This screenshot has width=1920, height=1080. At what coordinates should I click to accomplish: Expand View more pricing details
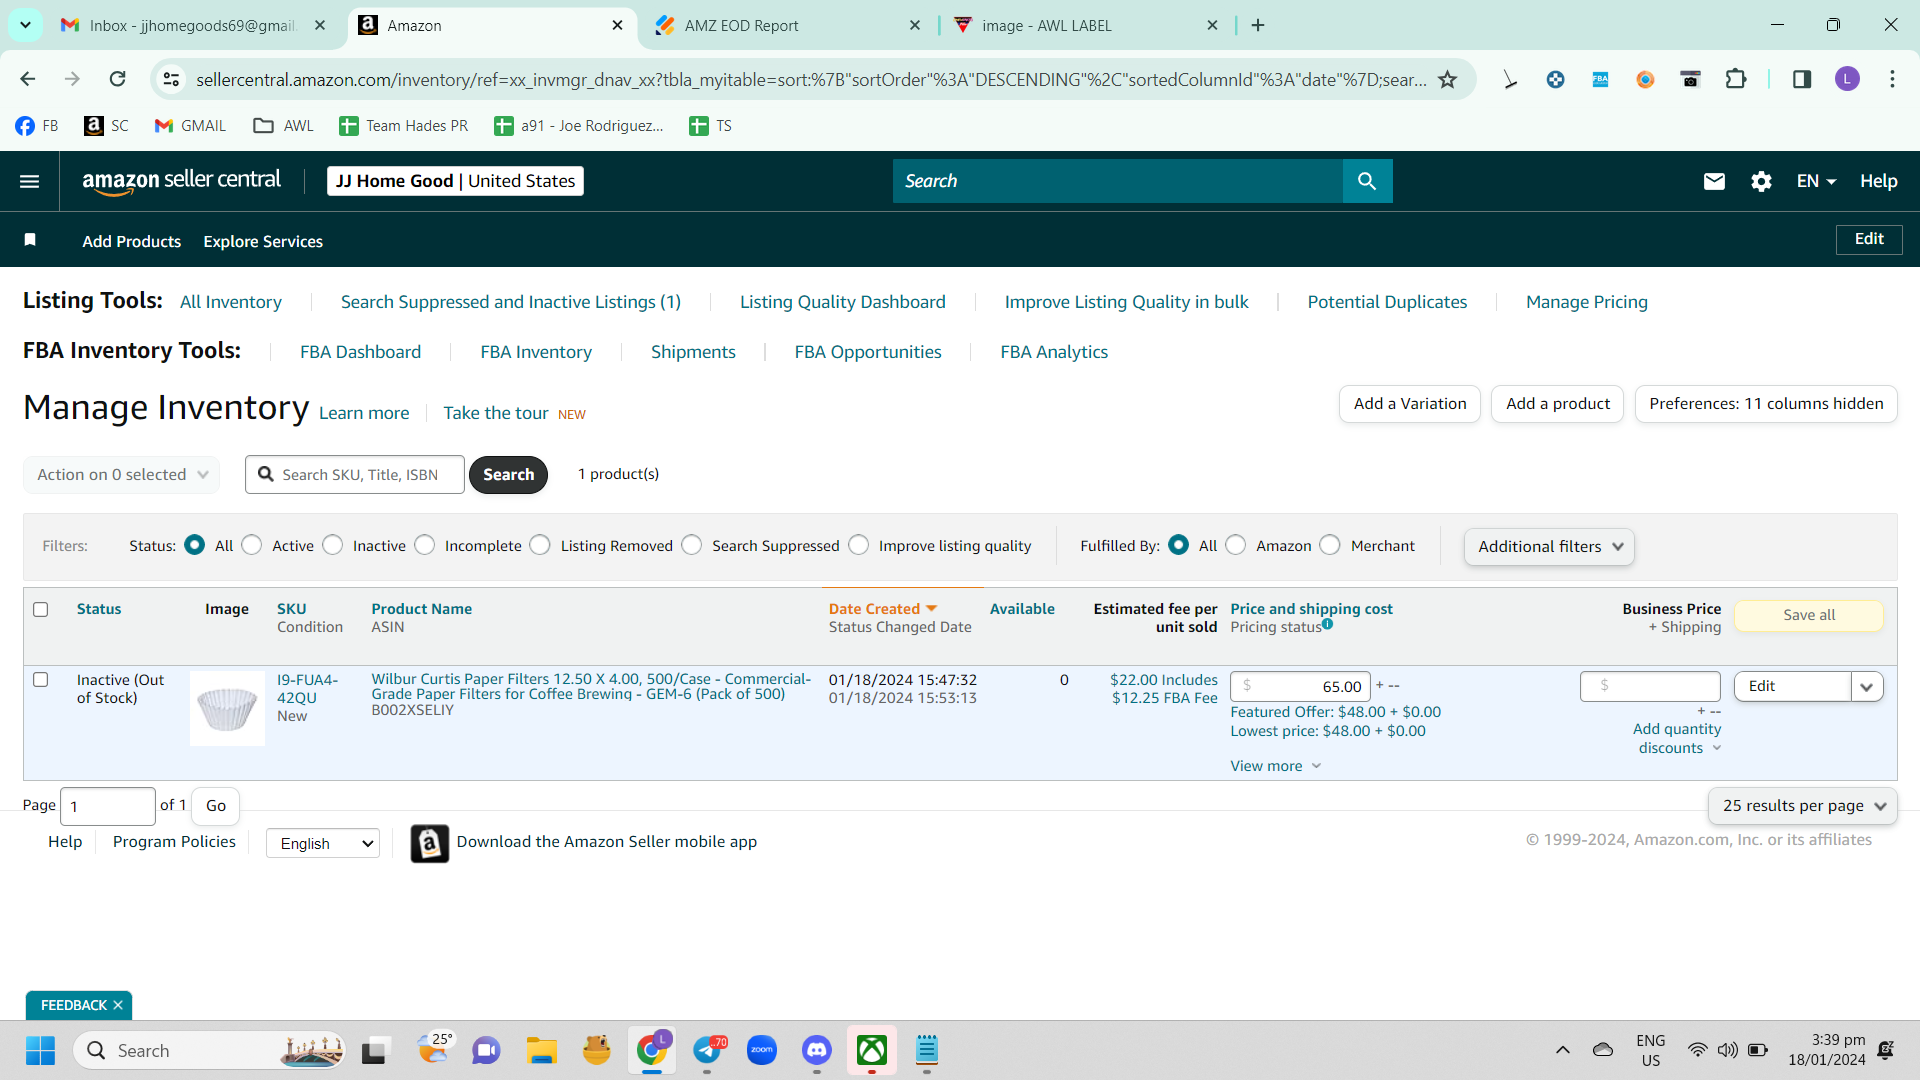pos(1276,766)
